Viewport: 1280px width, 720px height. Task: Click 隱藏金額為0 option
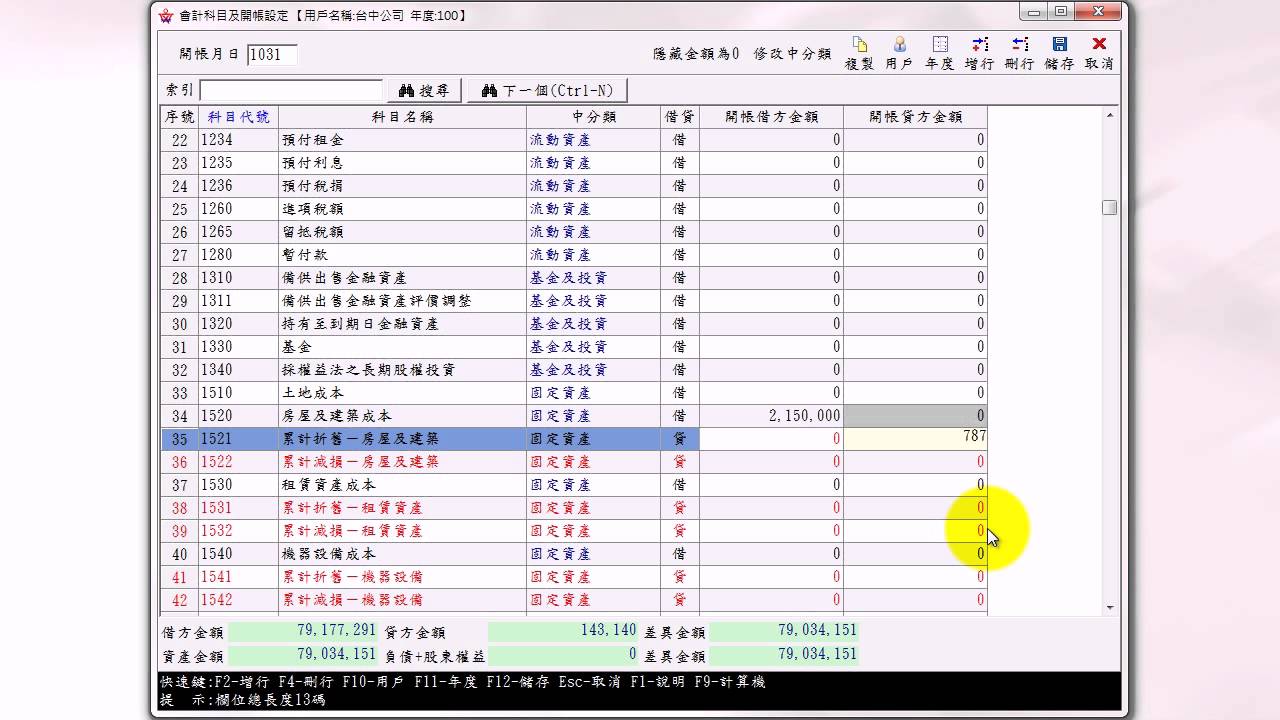[696, 54]
